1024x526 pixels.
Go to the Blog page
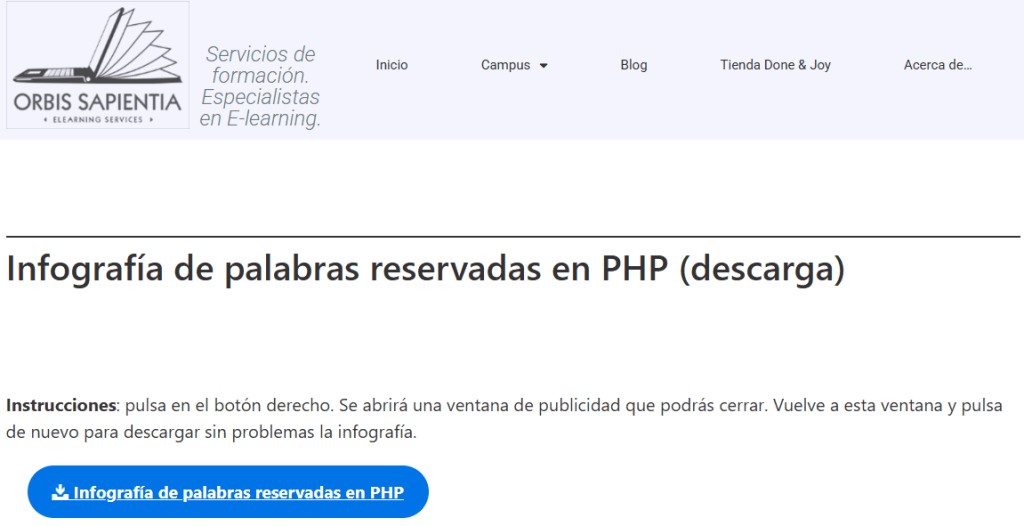633,65
